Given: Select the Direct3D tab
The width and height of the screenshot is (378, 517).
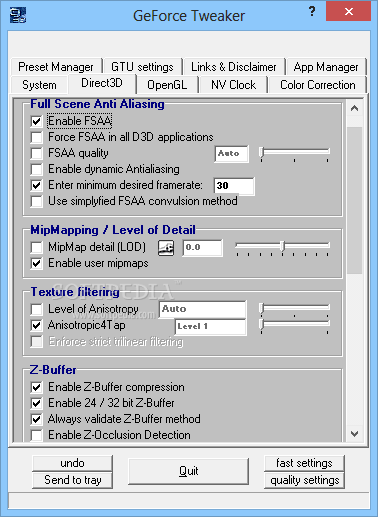Looking at the screenshot, I should click(102, 83).
